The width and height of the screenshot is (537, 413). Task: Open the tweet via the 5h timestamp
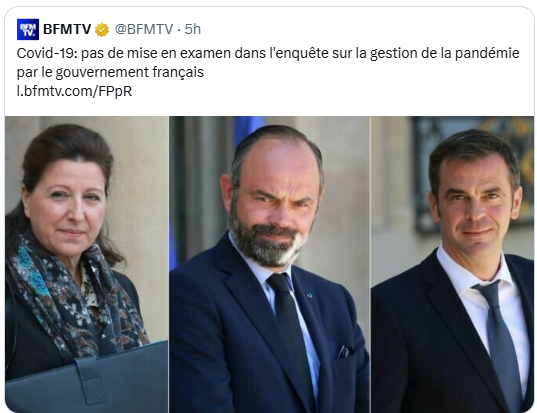click(192, 29)
